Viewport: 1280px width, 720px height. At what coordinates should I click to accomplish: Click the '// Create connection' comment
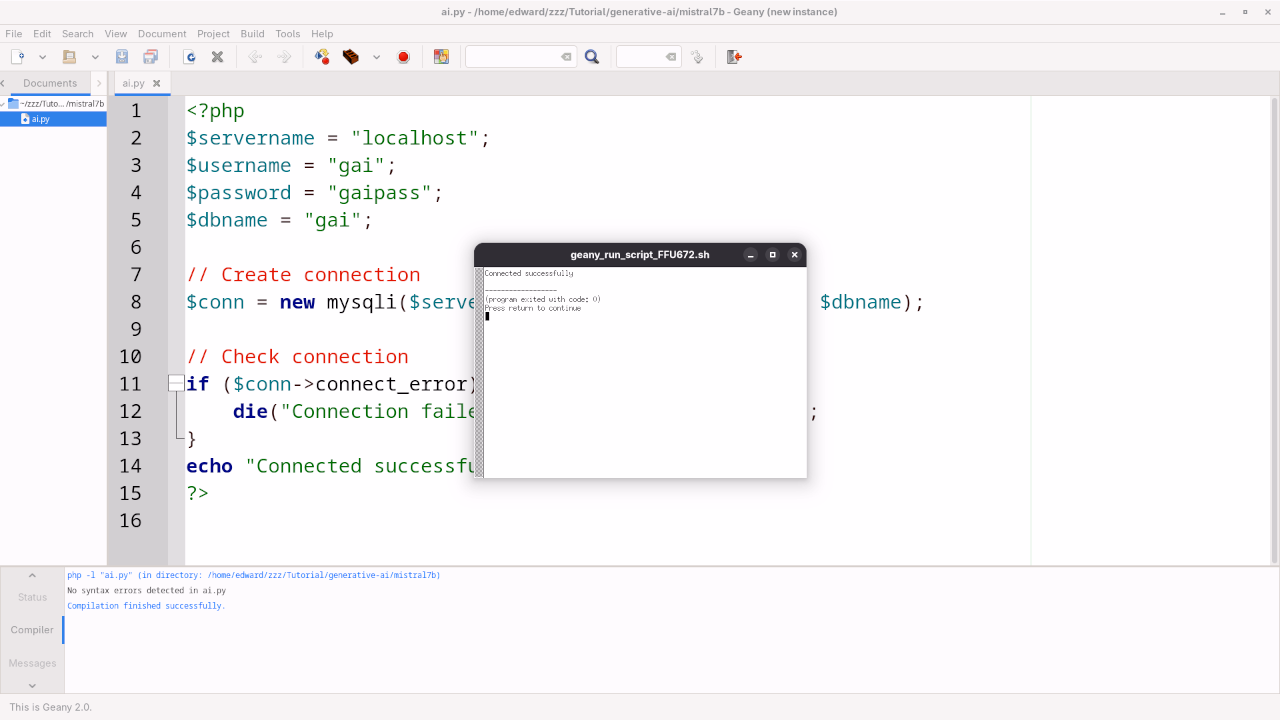[x=303, y=274]
